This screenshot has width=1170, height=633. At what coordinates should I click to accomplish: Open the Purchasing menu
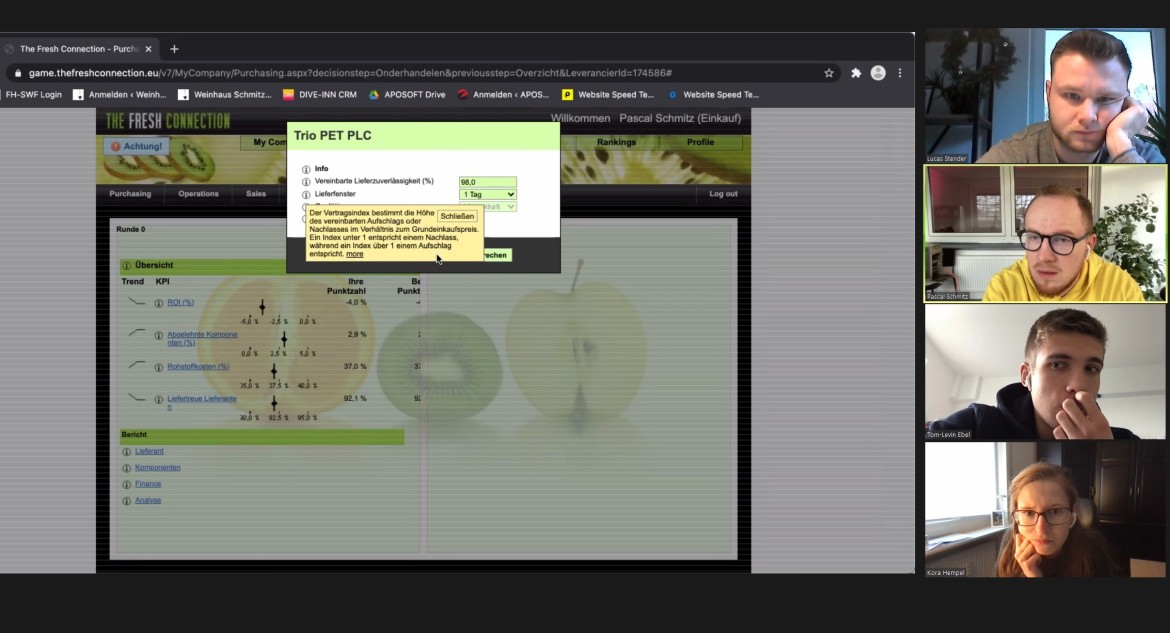point(130,194)
